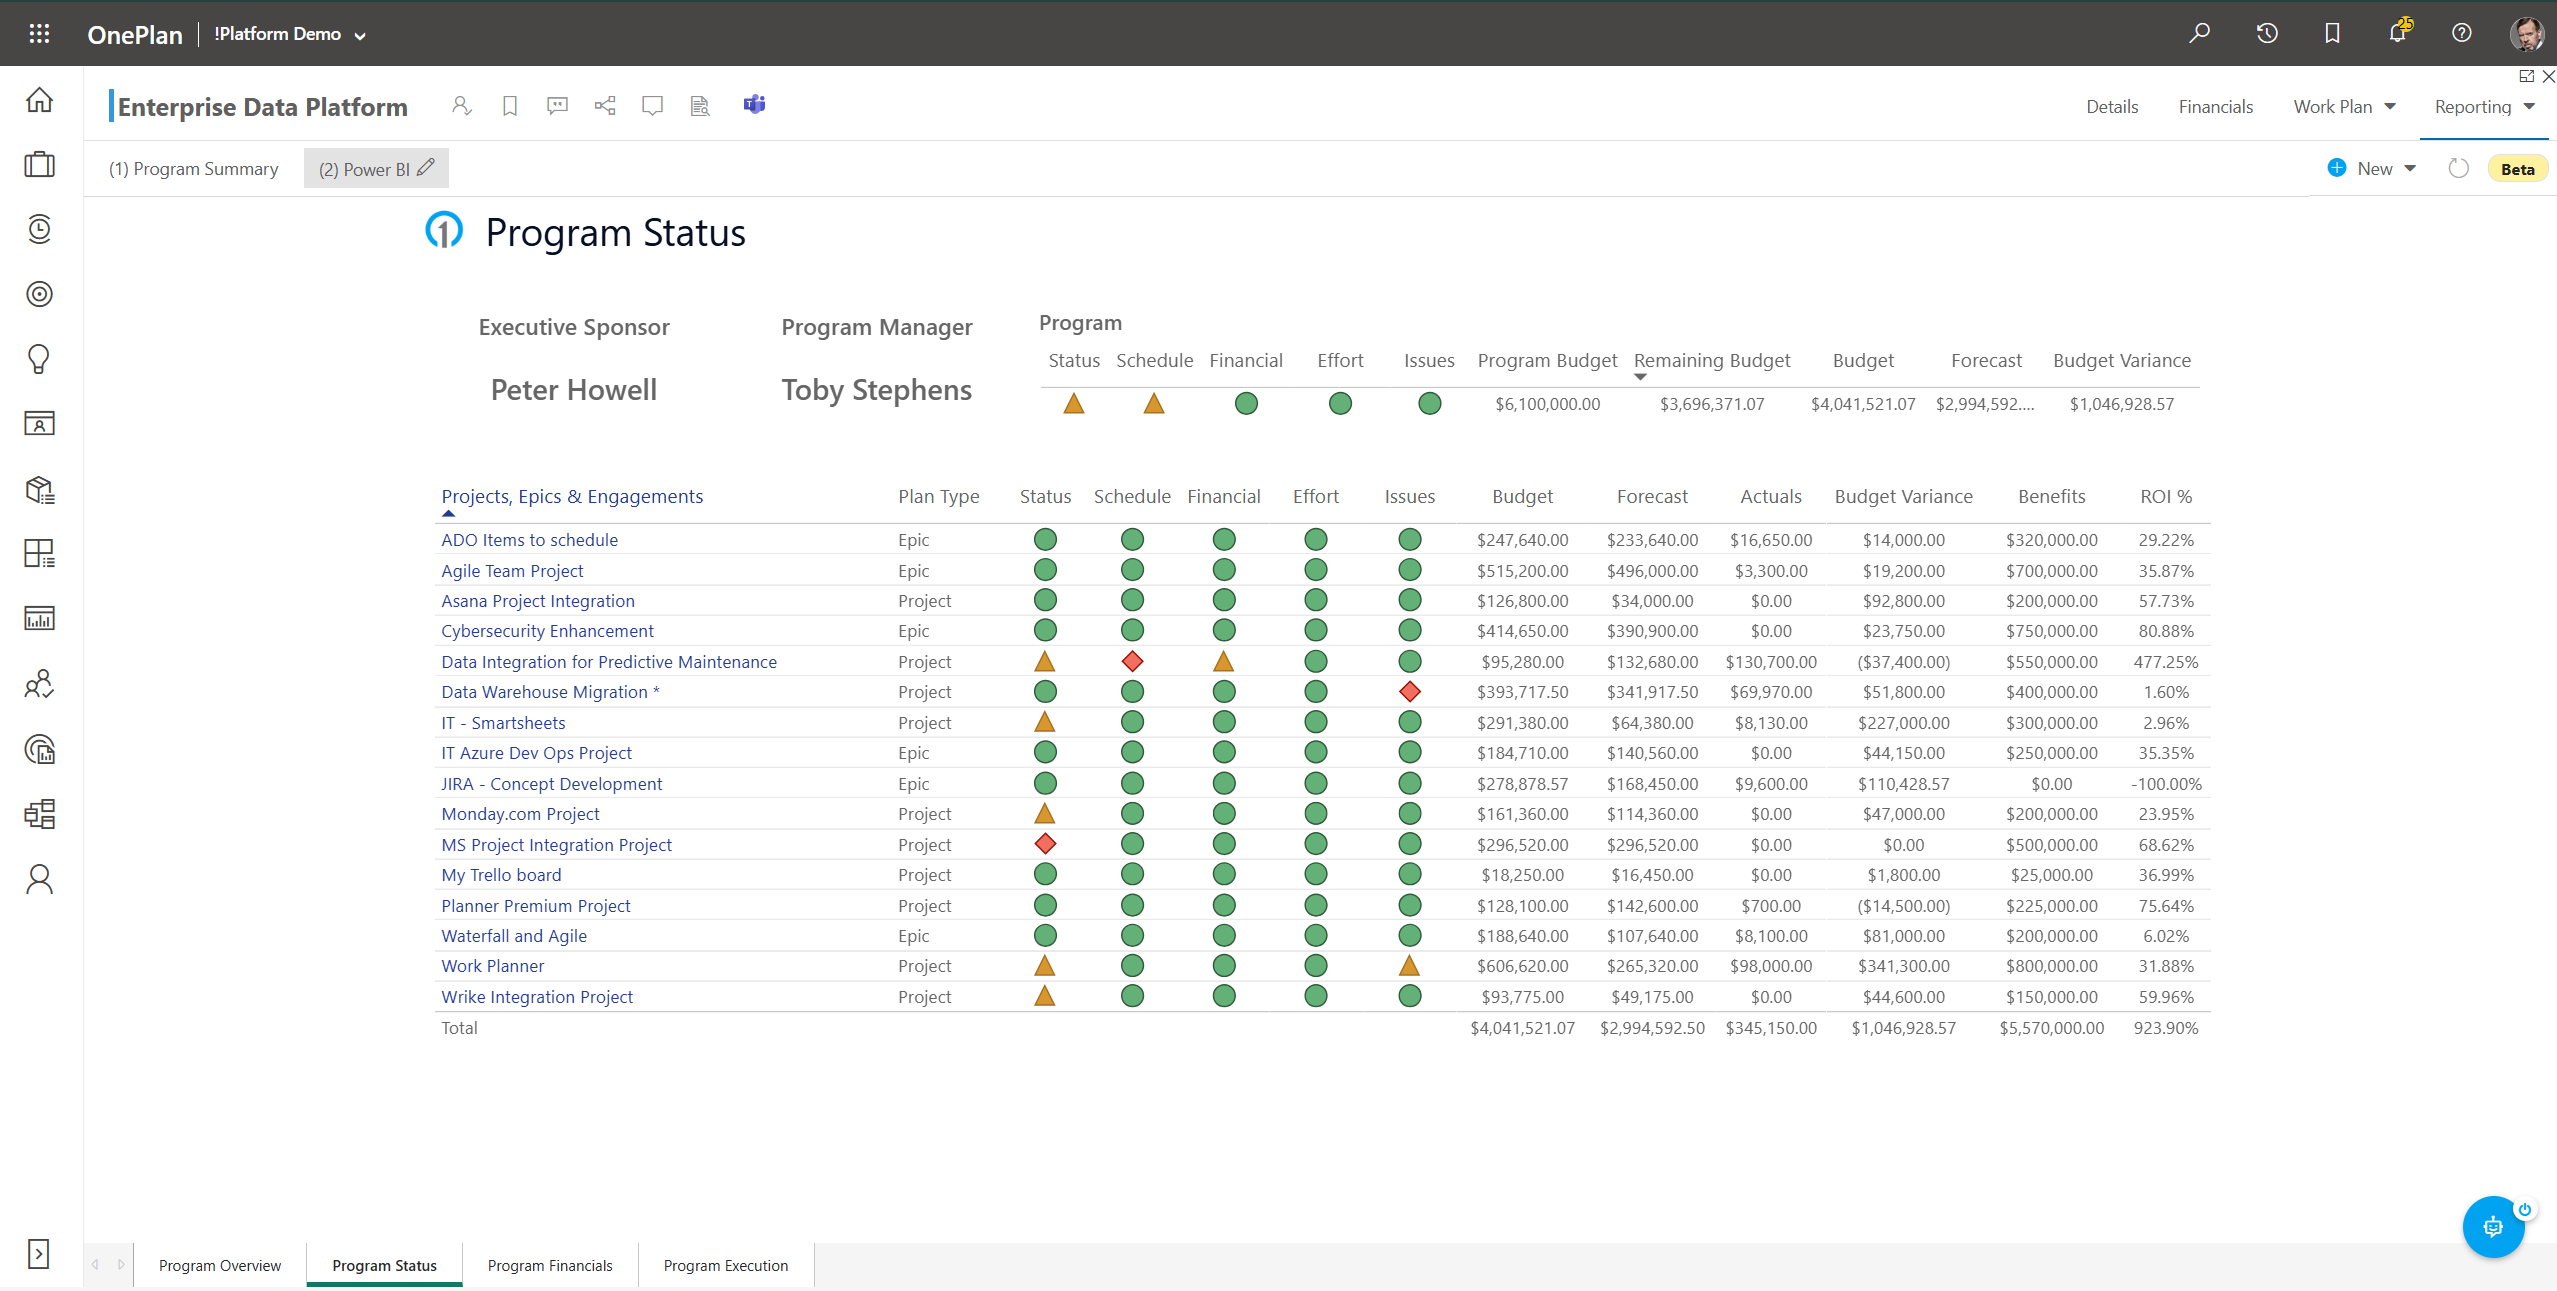
Task: Select the portfolio briefcase icon in sidebar
Action: click(x=39, y=165)
